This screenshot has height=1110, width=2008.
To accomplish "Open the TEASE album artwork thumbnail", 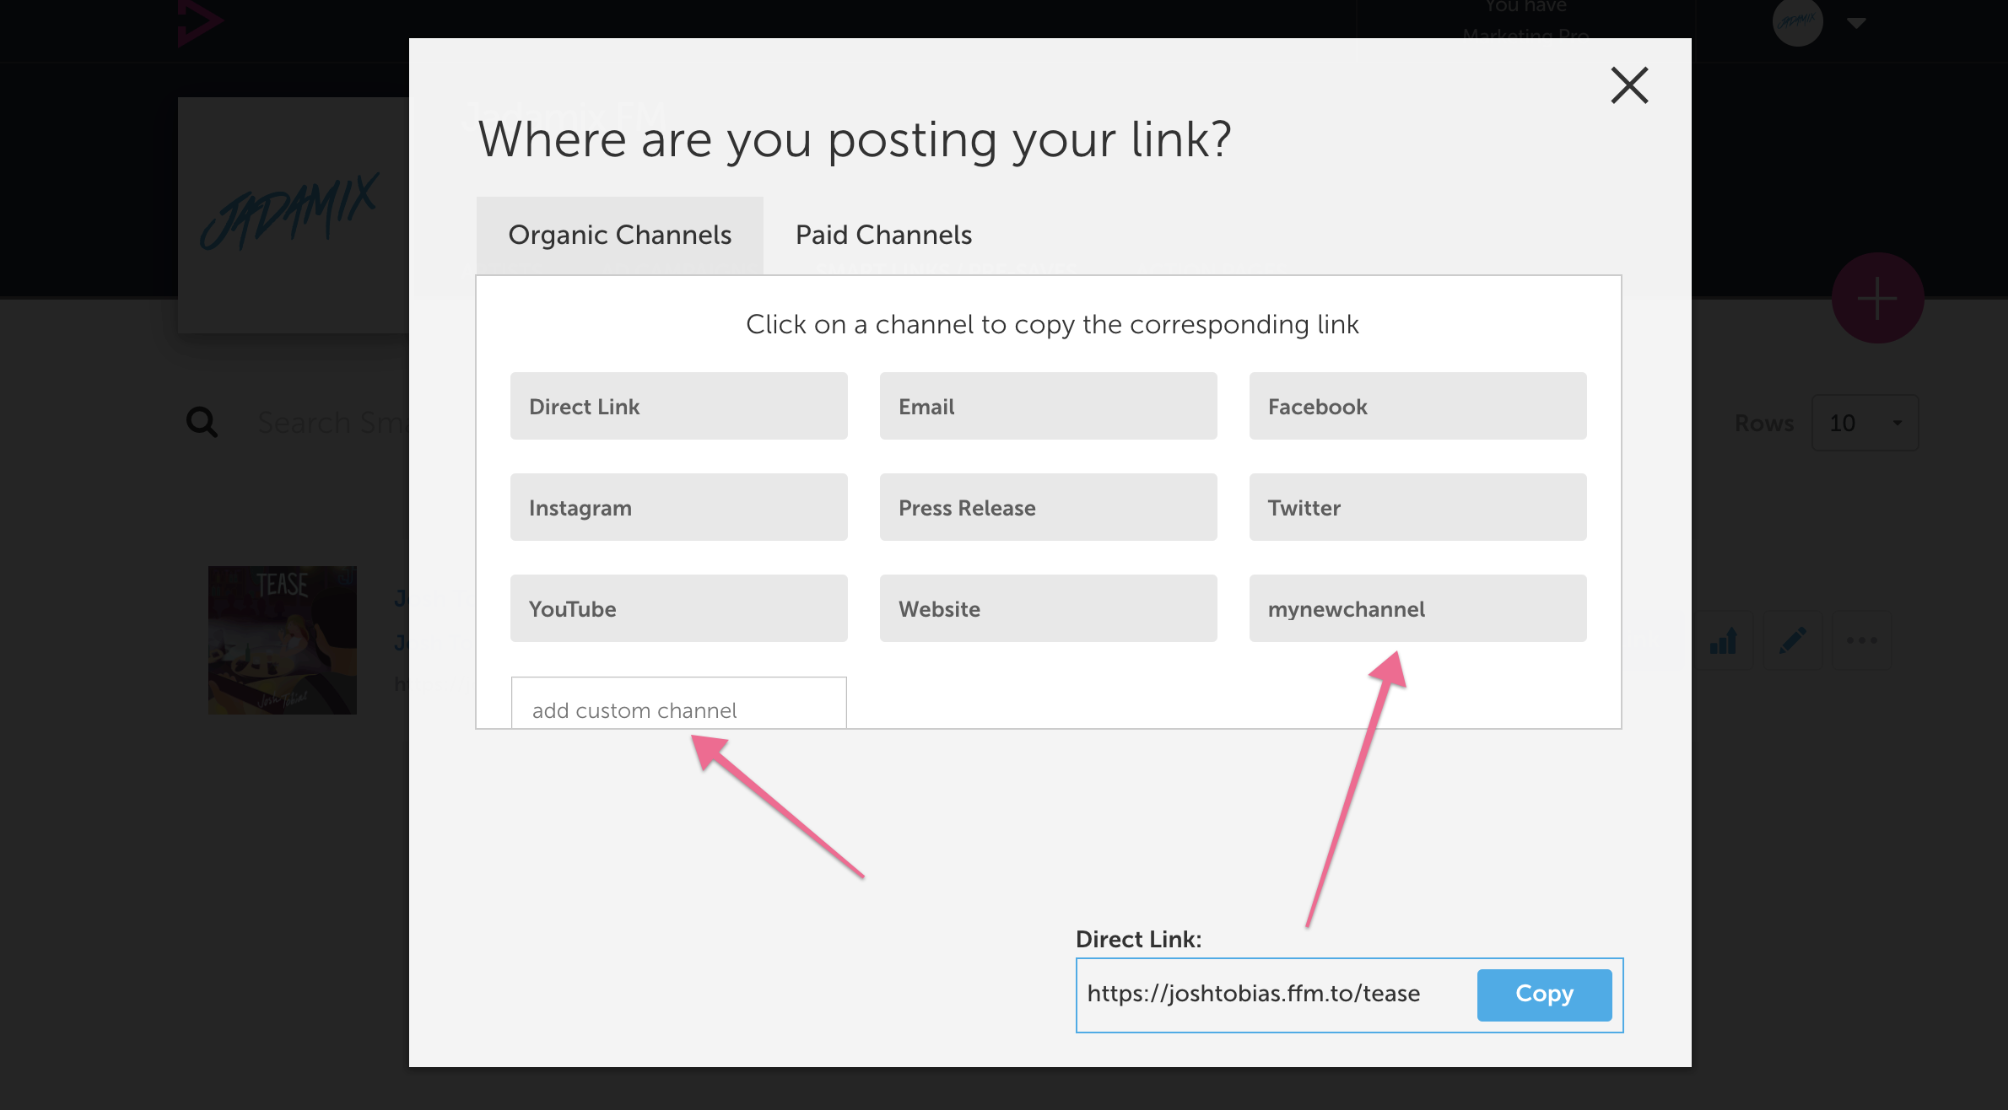I will [282, 640].
